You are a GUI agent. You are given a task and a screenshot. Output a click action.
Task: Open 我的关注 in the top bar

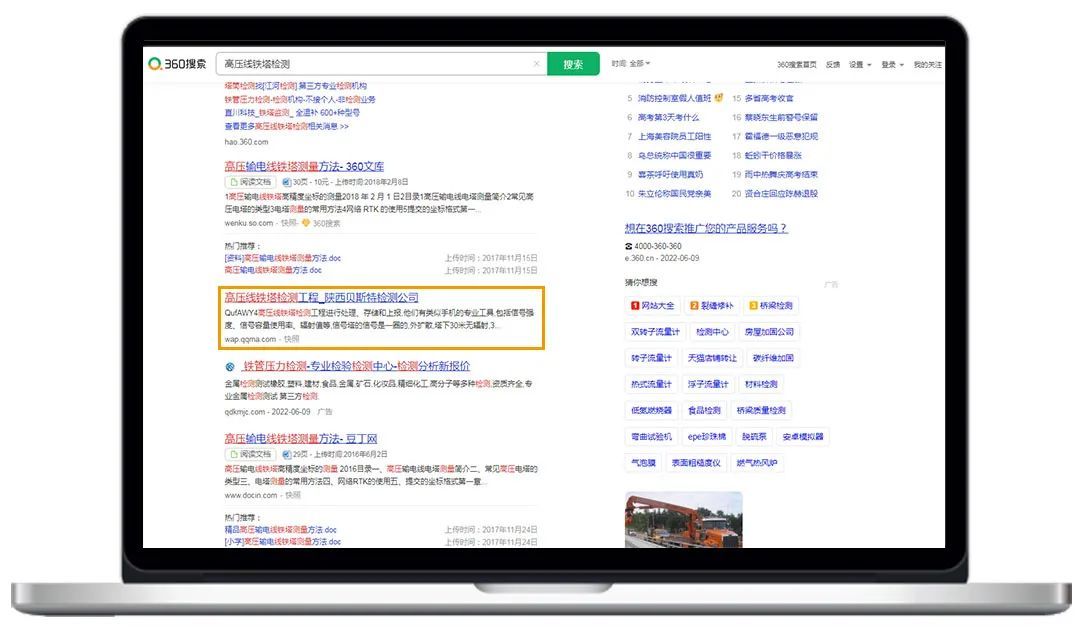click(x=927, y=65)
